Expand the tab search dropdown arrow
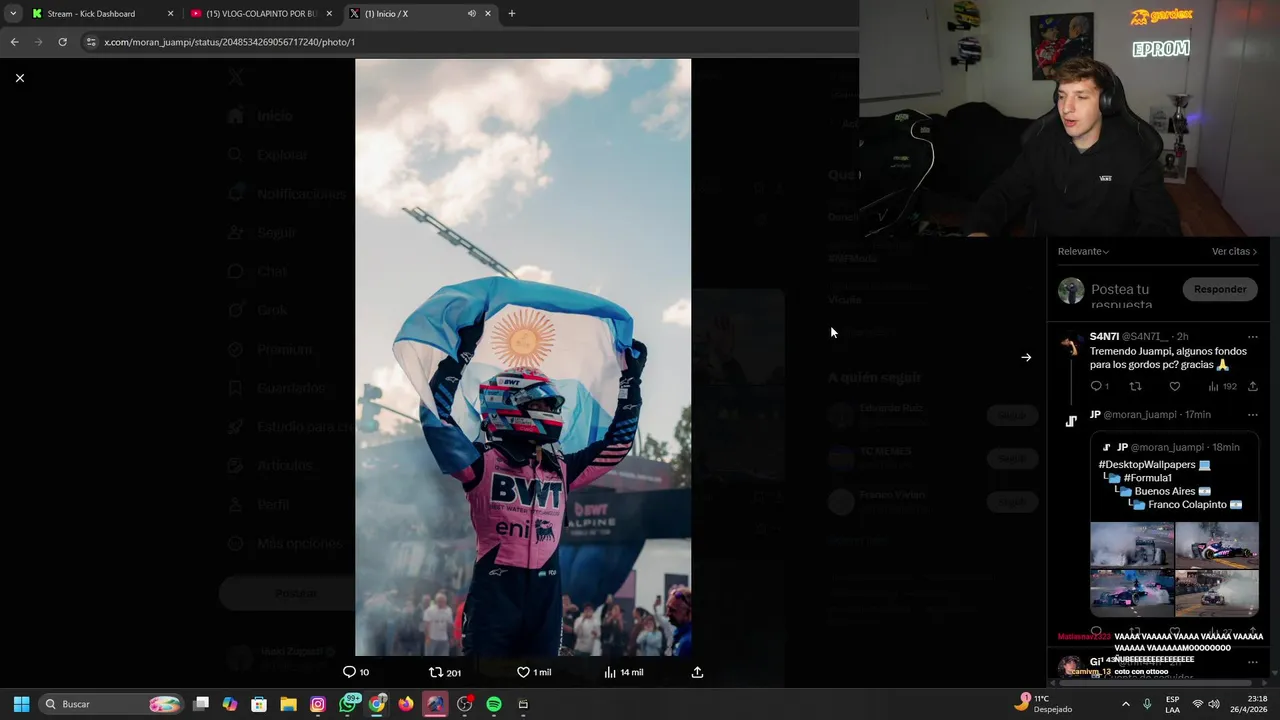The width and height of the screenshot is (1280, 720). 13,14
